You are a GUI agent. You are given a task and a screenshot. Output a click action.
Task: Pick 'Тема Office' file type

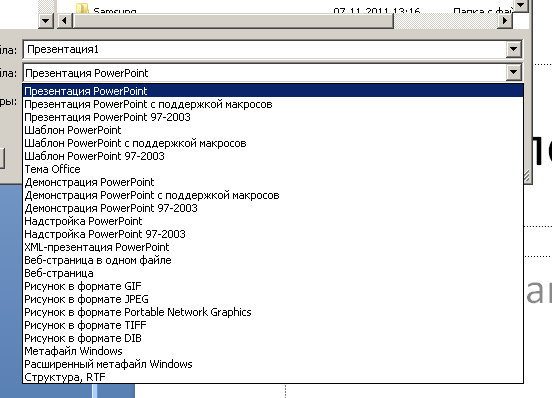(x=273, y=169)
